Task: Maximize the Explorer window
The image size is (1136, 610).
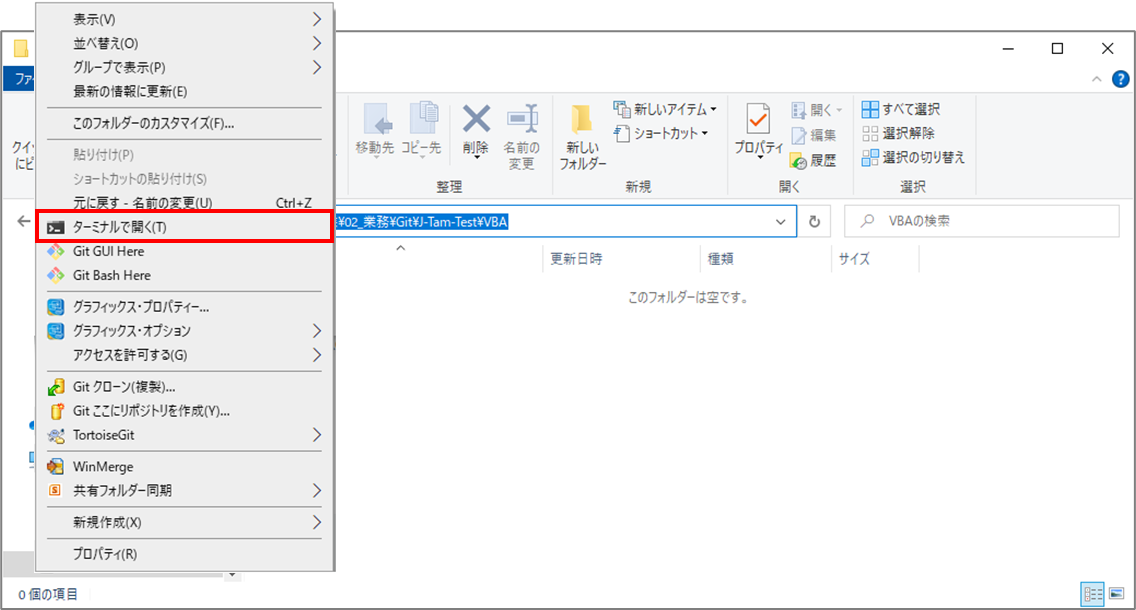Action: (x=1057, y=49)
